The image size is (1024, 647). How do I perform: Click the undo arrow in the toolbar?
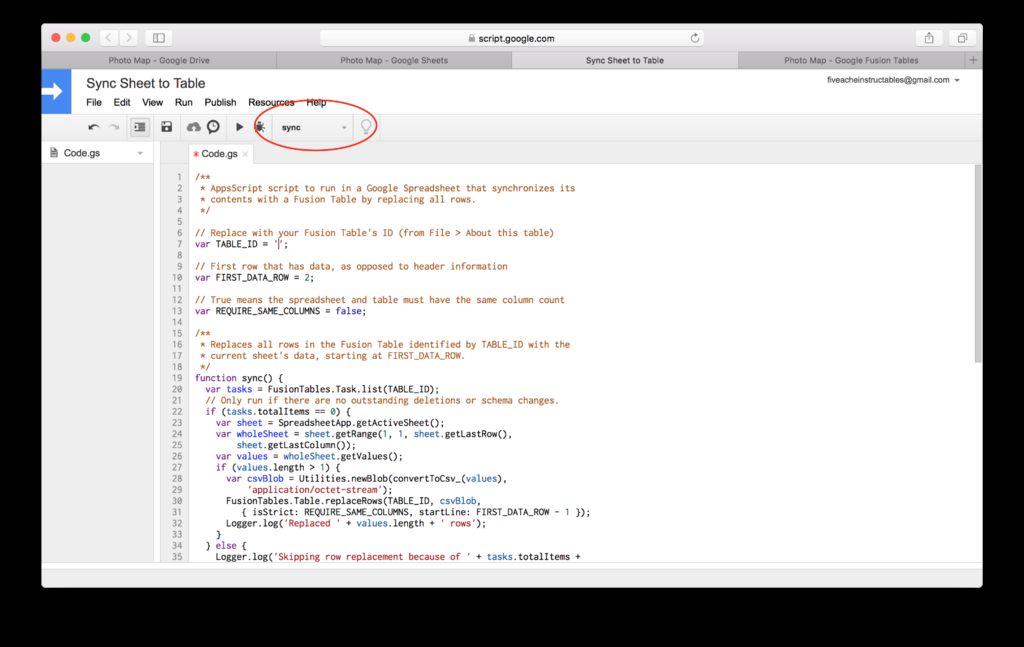pyautogui.click(x=94, y=127)
